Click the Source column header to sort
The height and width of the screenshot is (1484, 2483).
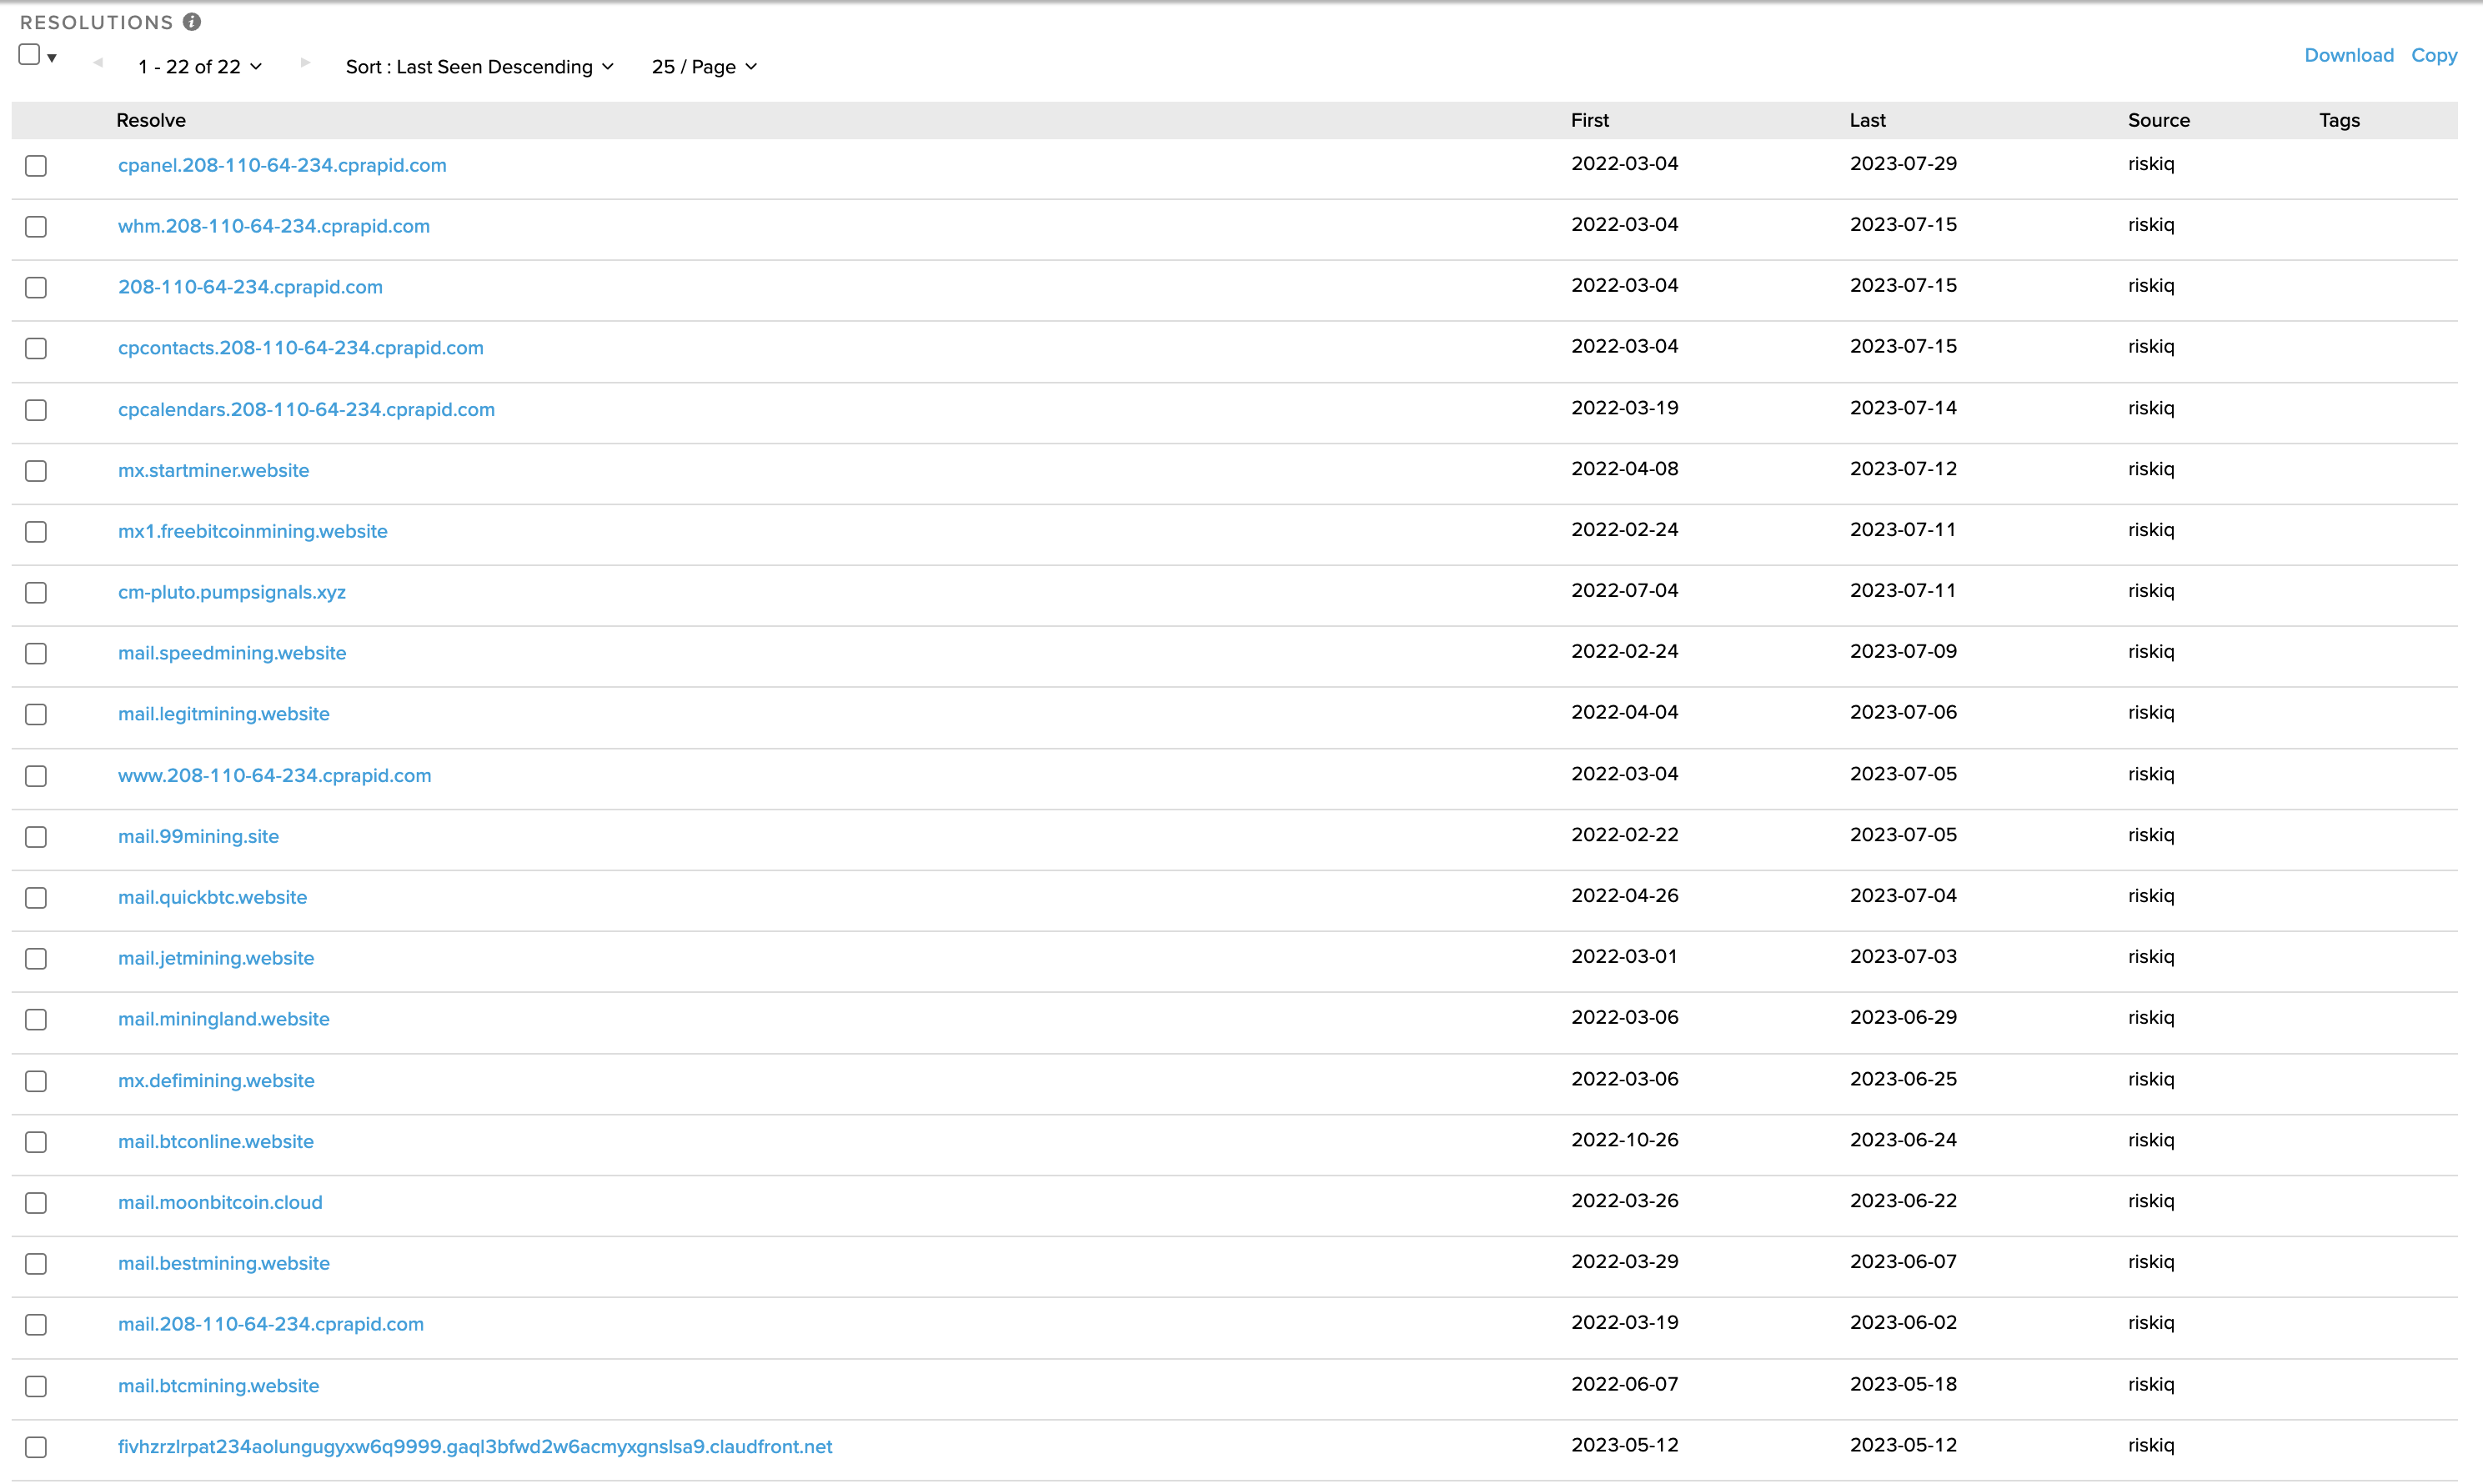pyautogui.click(x=2158, y=120)
